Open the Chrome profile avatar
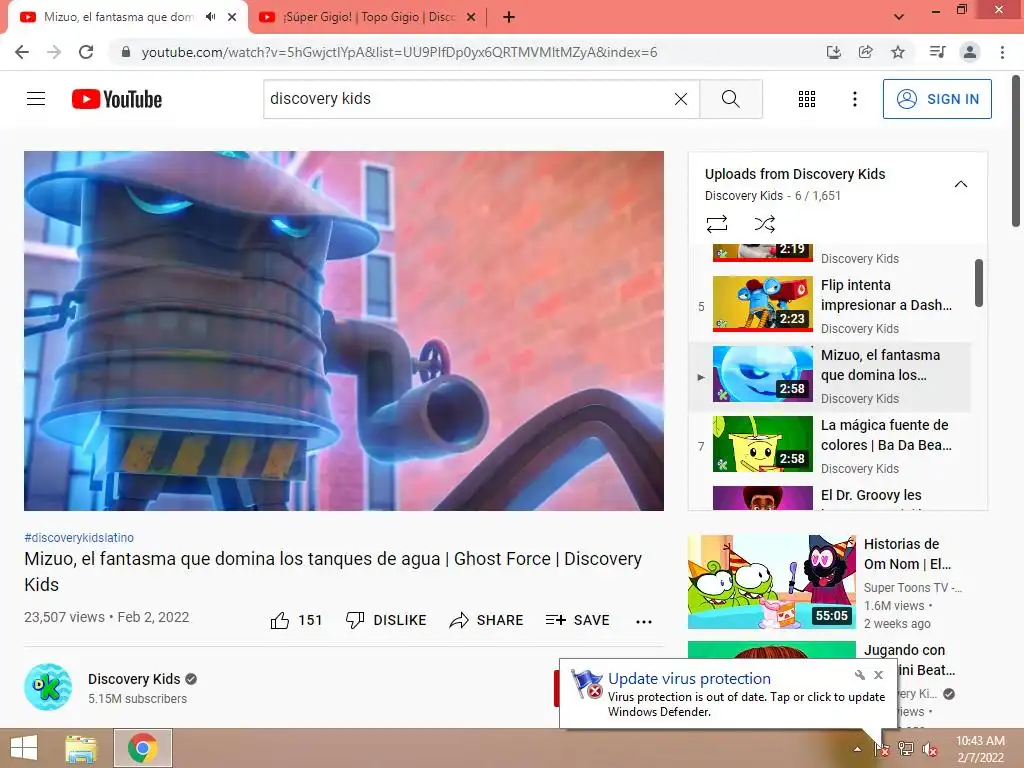The height and width of the screenshot is (768, 1024). point(970,52)
